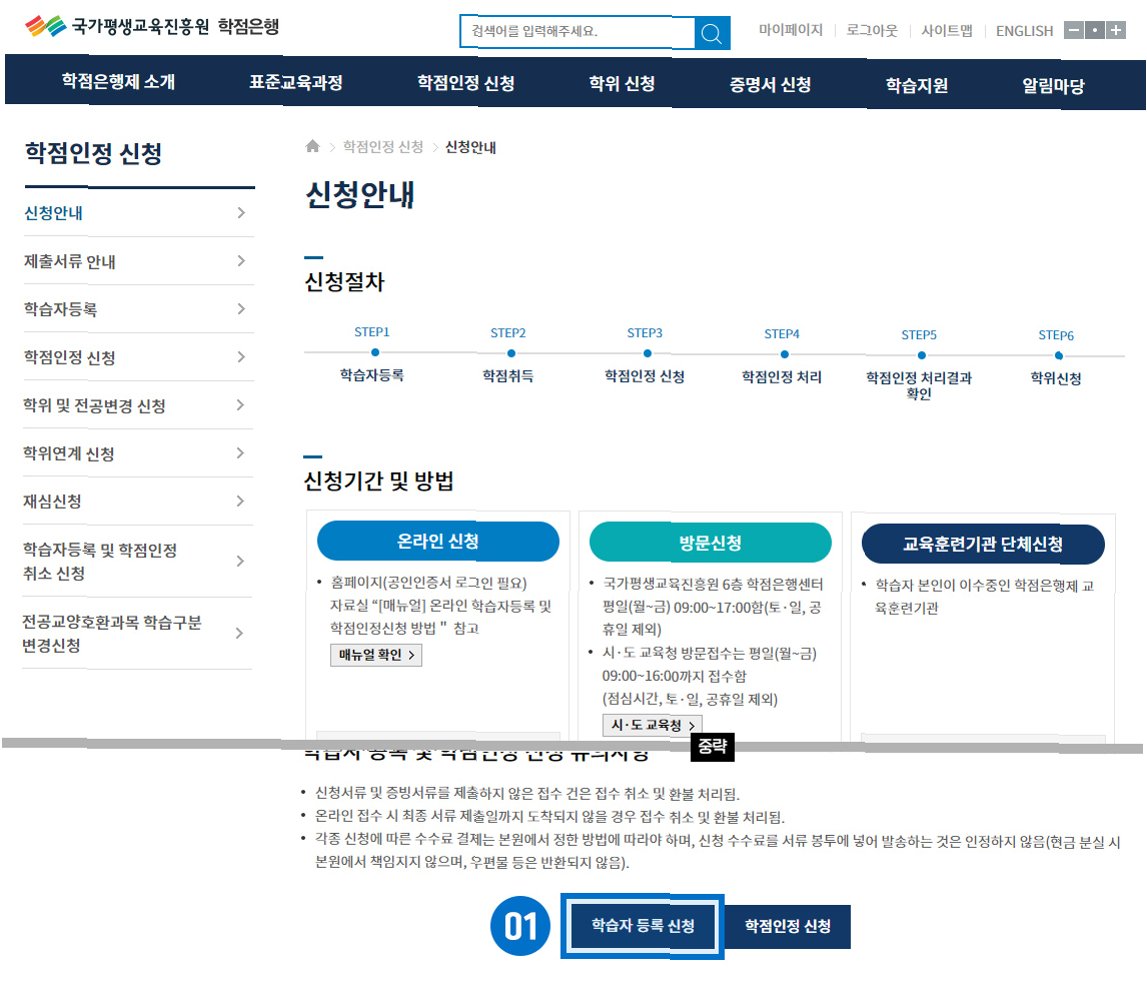Screen dimensions: 1147x987
Task: Click 학습자 등록 신청 button
Action: (643, 926)
